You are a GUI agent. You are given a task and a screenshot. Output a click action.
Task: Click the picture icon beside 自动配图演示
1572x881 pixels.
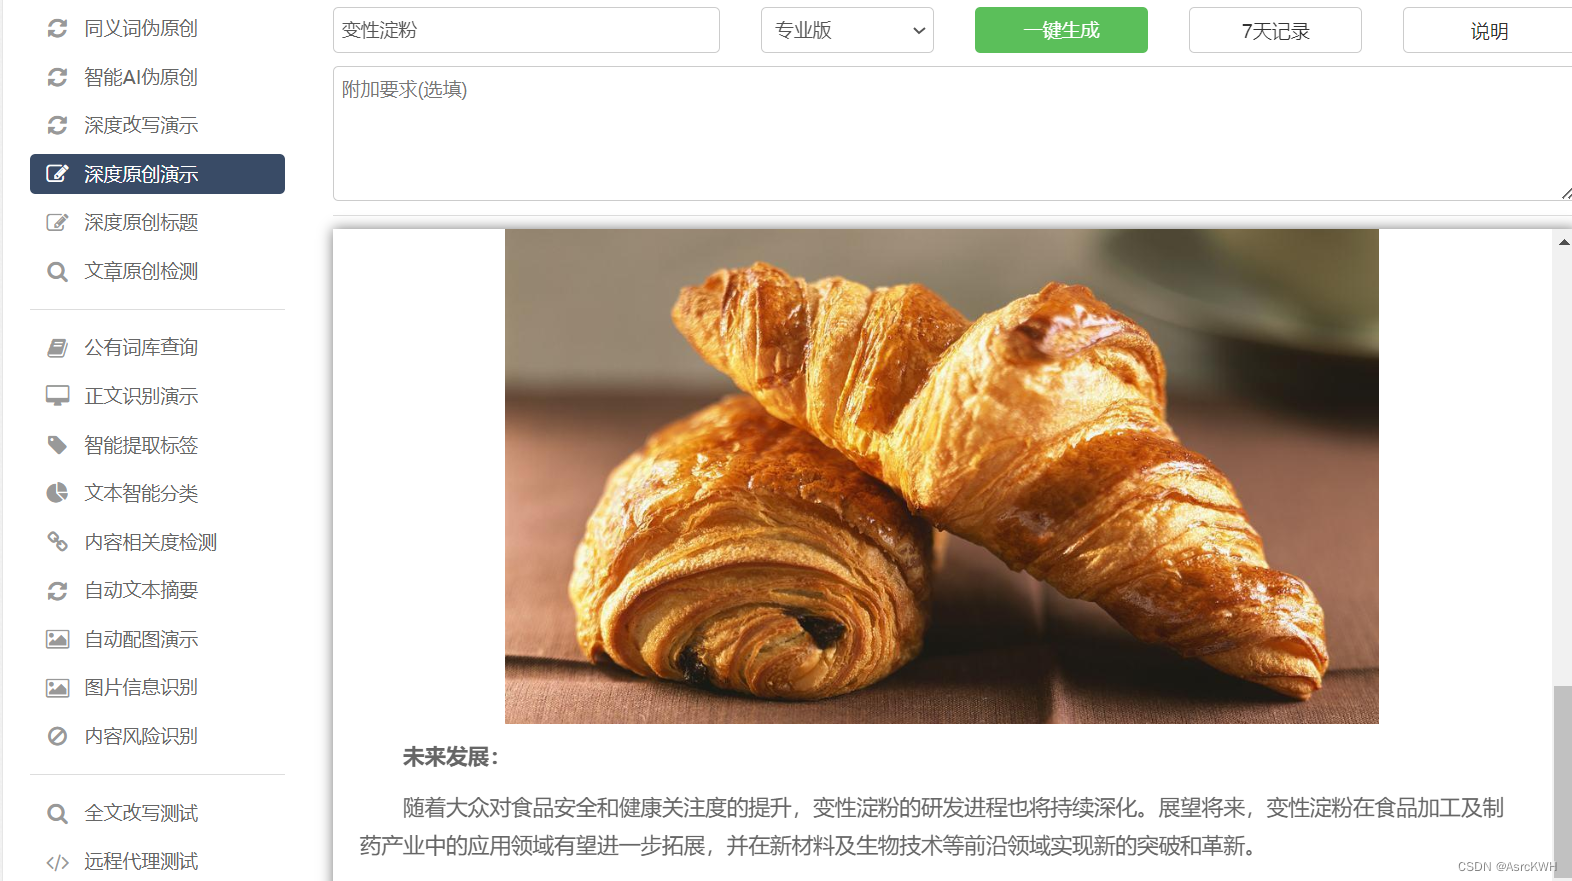tap(58, 639)
